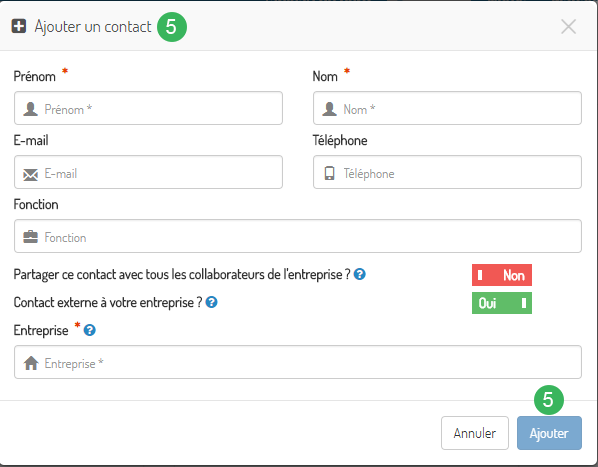598x467 pixels.
Task: Click the plus icon beside Ajouter un contact
Action: coord(19,27)
